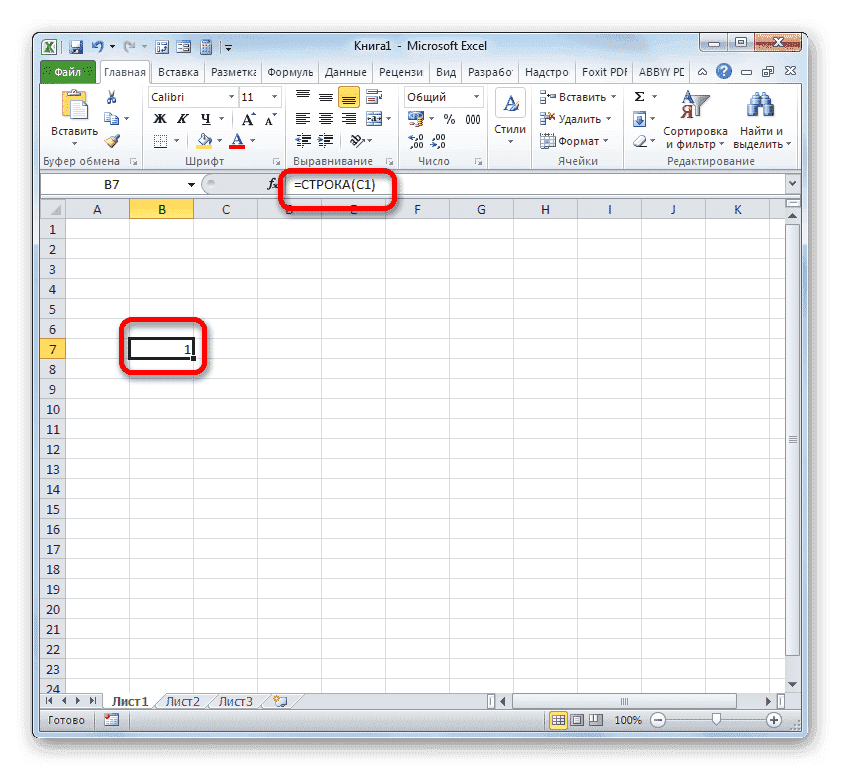The image size is (841, 771).
Task: Apply italic formatting with the K icon
Action: coord(181,117)
